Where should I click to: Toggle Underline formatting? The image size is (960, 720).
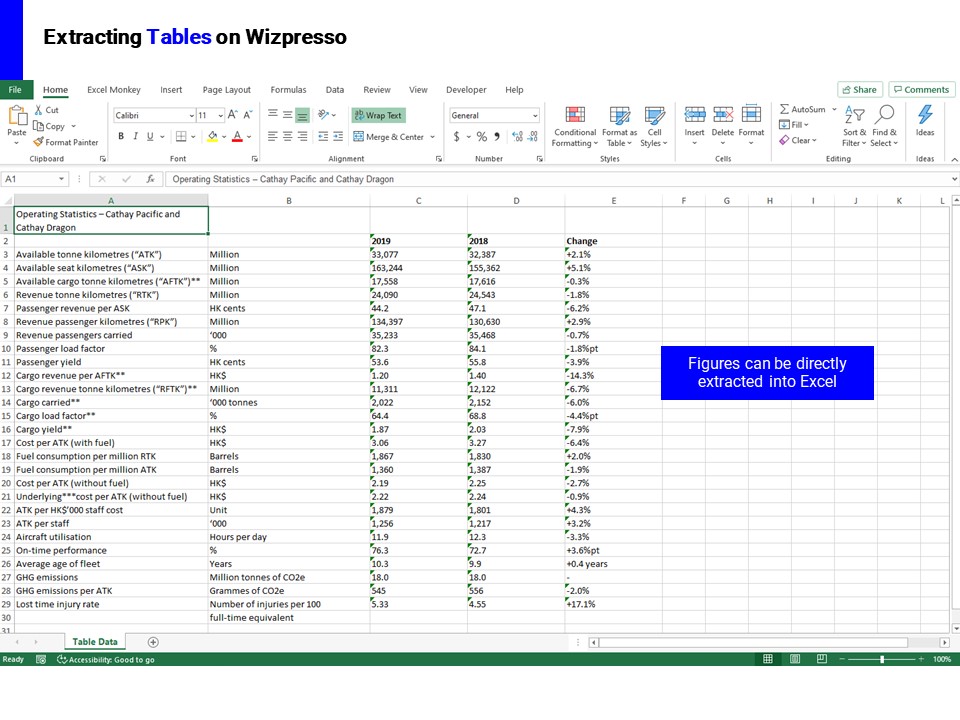[150, 137]
